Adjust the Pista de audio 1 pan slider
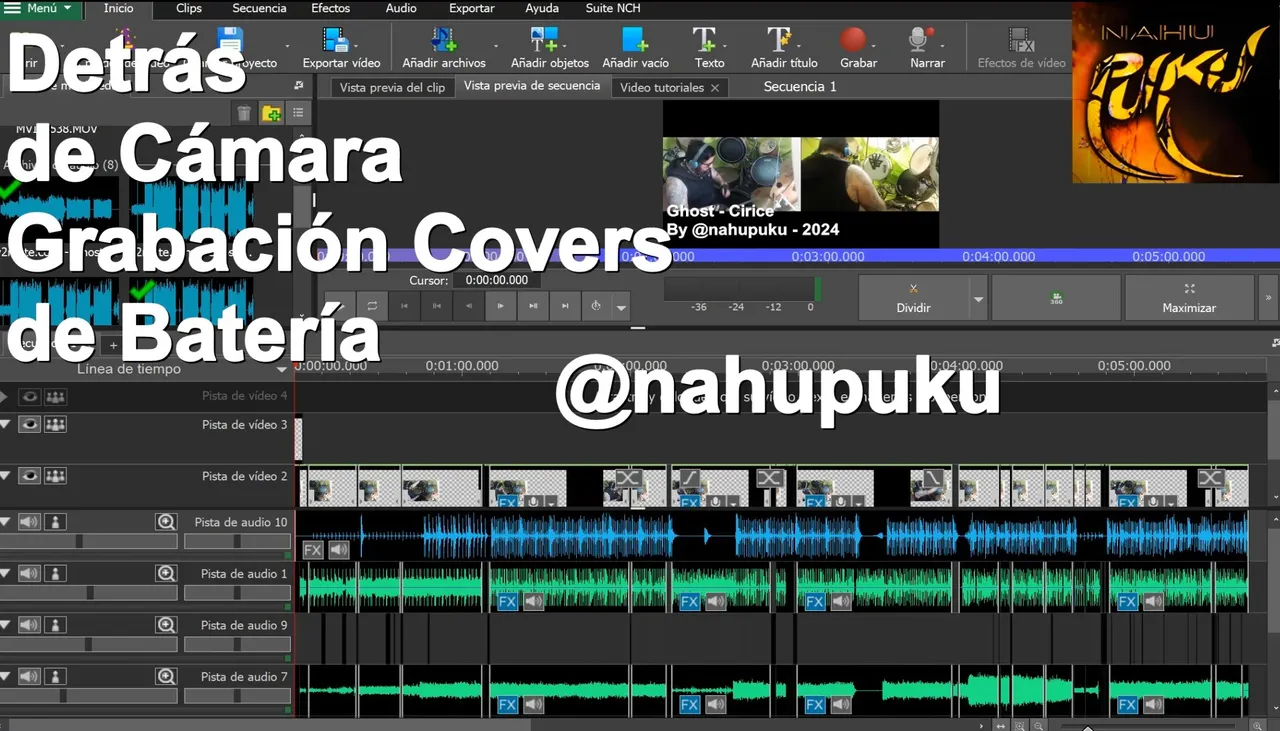 (x=237, y=593)
